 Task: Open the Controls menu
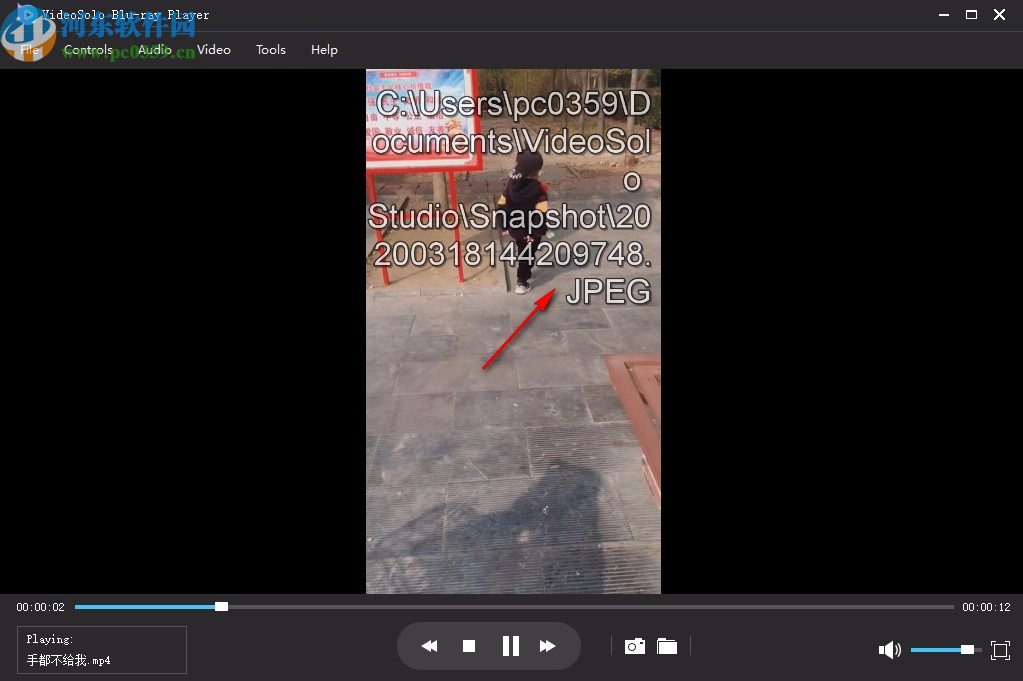(88, 49)
